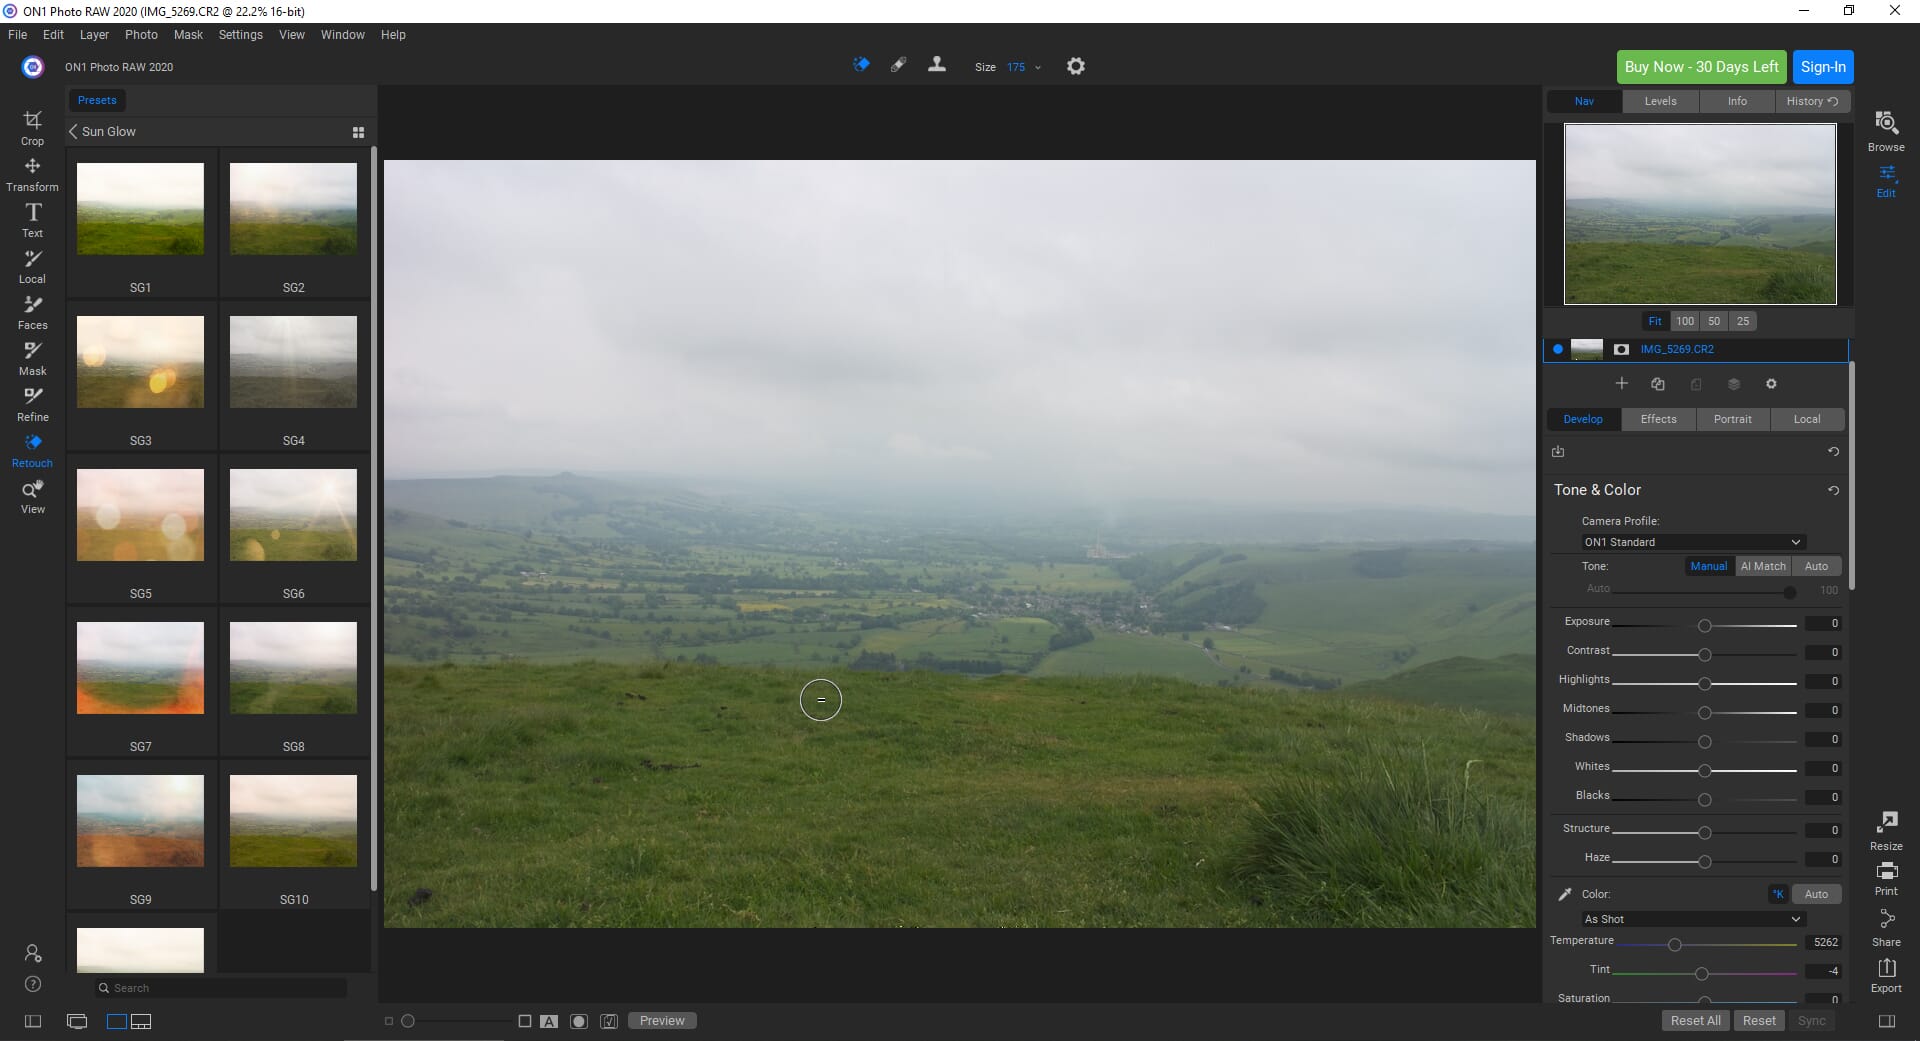This screenshot has height=1041, width=1920.
Task: Open the user account icon at bottom left
Action: point(33,952)
